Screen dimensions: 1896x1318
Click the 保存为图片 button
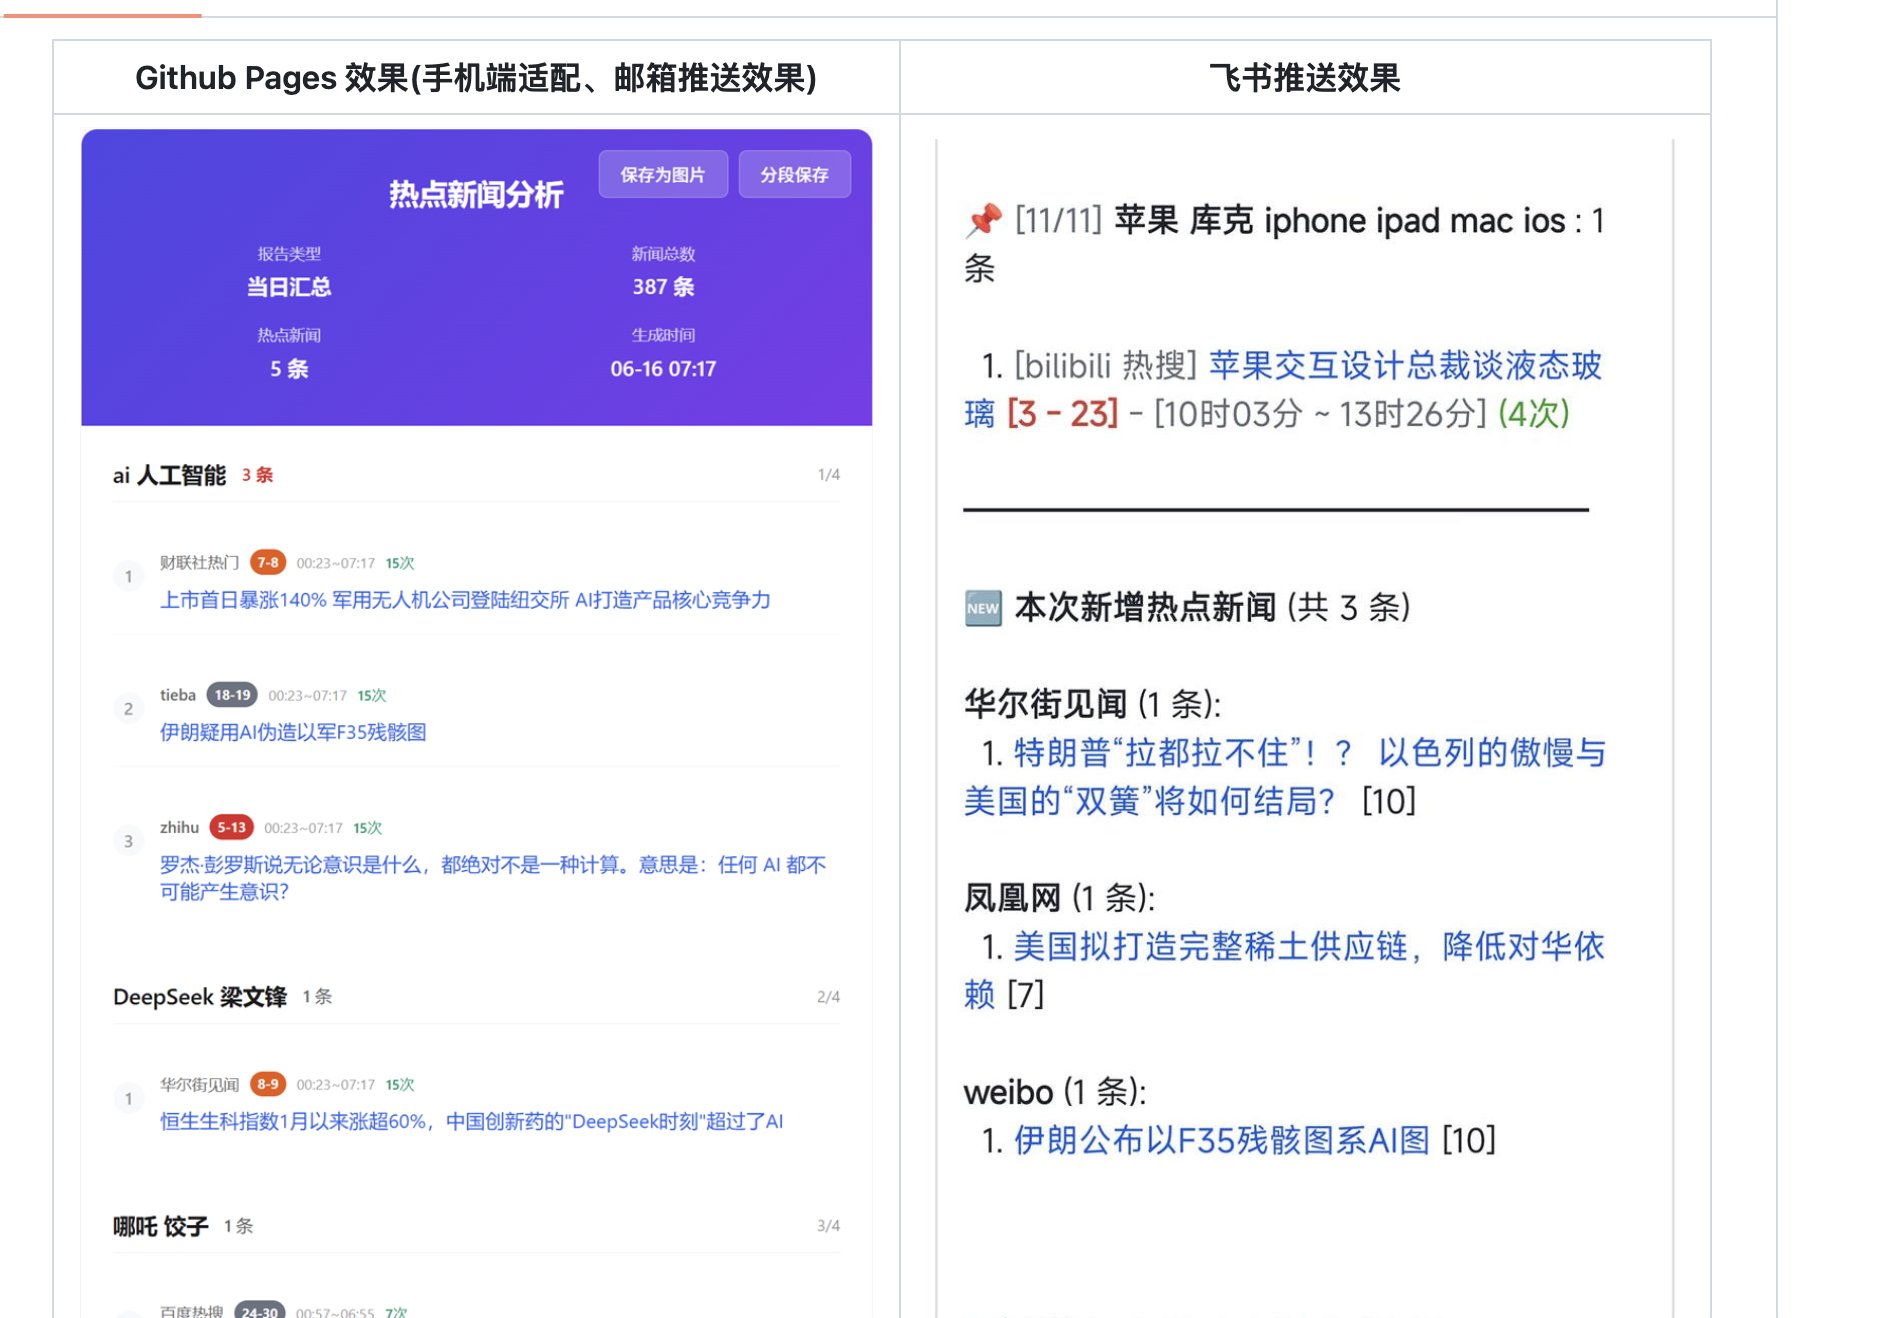662,175
